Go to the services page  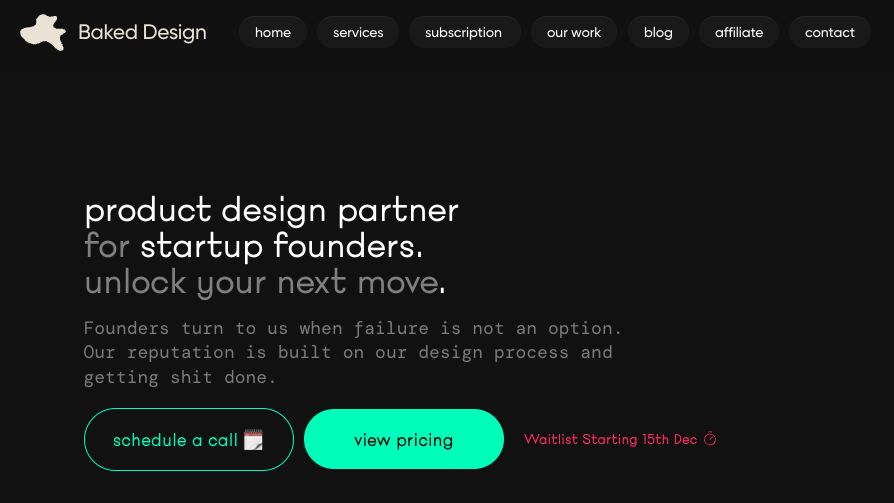tap(358, 32)
